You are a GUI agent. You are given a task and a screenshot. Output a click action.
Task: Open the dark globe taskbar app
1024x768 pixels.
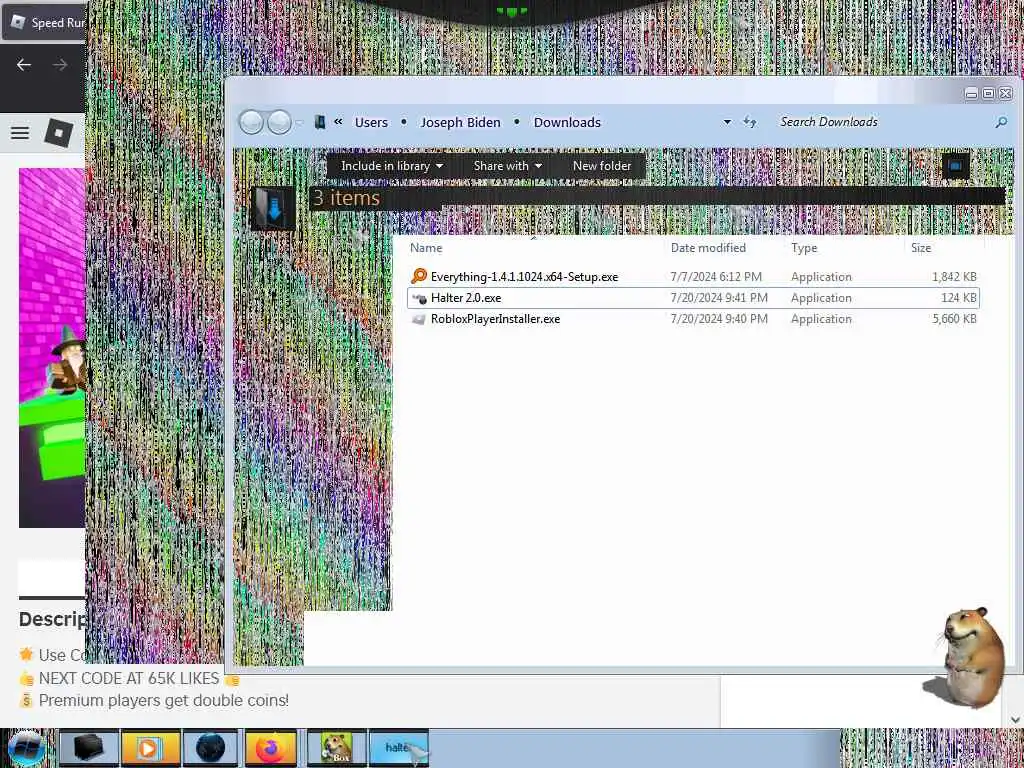pyautogui.click(x=210, y=748)
